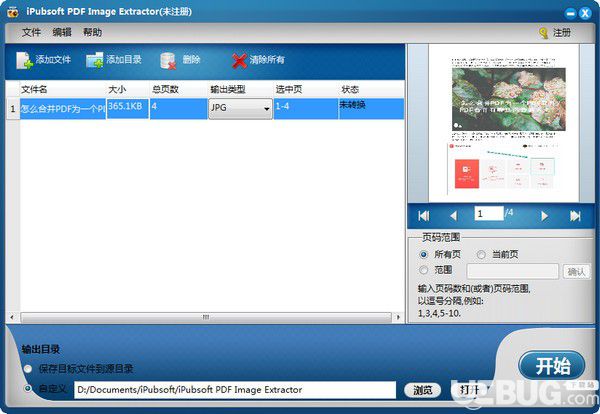Screen dimensions: 600x414
Task: Go to previous preview page
Action: pyautogui.click(x=453, y=216)
